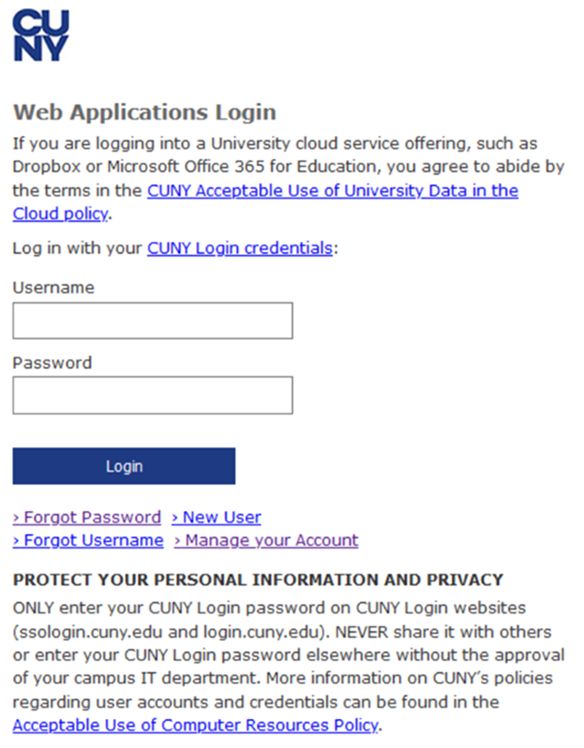The image size is (584, 748).
Task: Open Acceptable Use of Computer Resources Policy
Action: click(195, 725)
